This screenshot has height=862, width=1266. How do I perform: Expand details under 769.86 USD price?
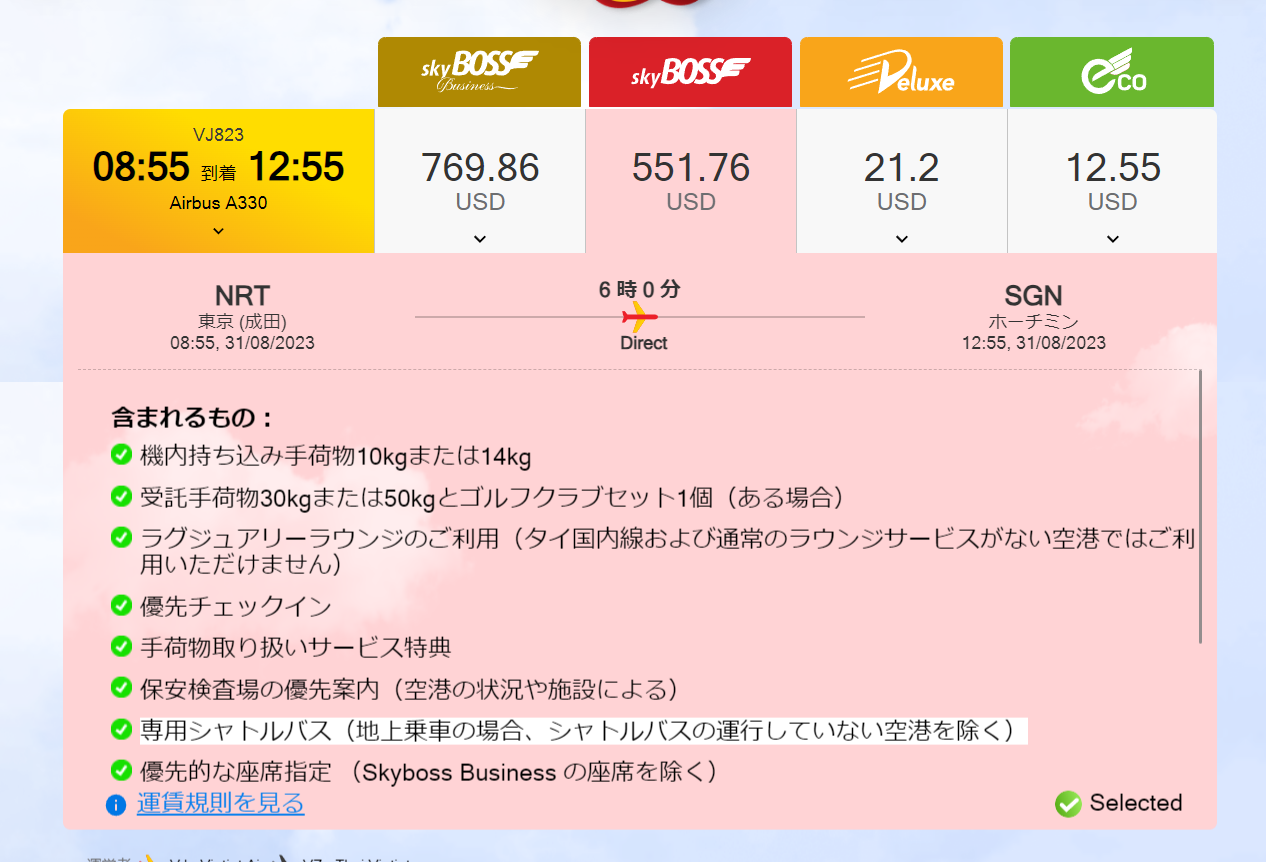click(x=480, y=239)
